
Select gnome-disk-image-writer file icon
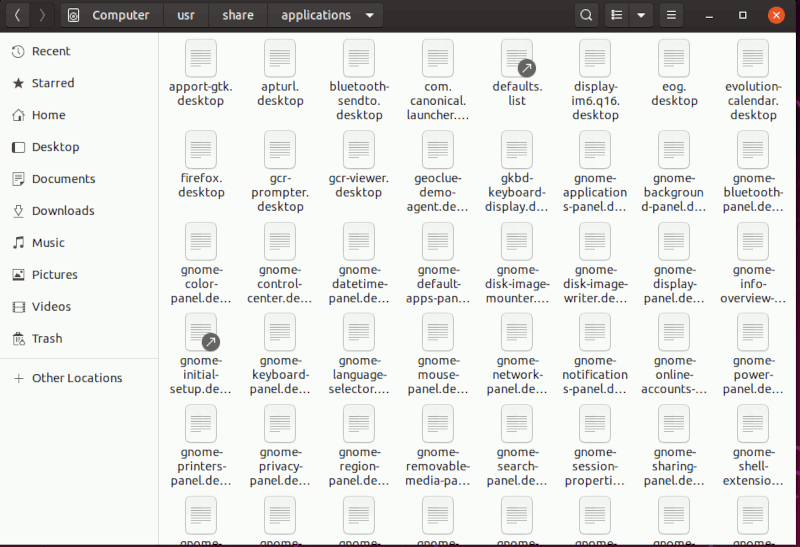(x=595, y=241)
